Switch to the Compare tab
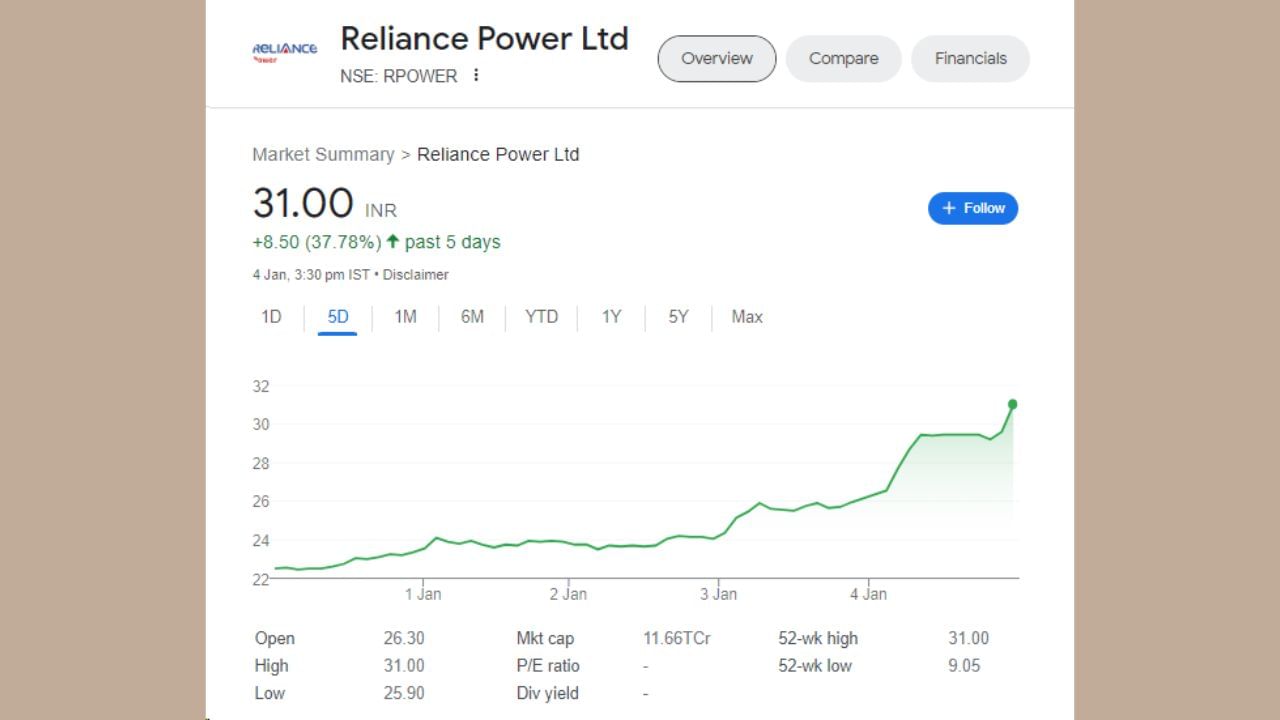The width and height of the screenshot is (1280, 720). [843, 58]
